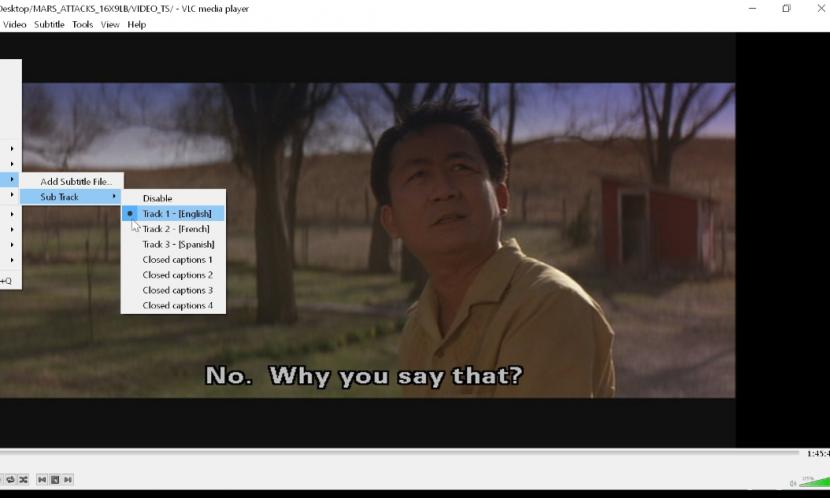The image size is (830, 498).
Task: Open the Subtitle menu
Action: [x=49, y=24]
